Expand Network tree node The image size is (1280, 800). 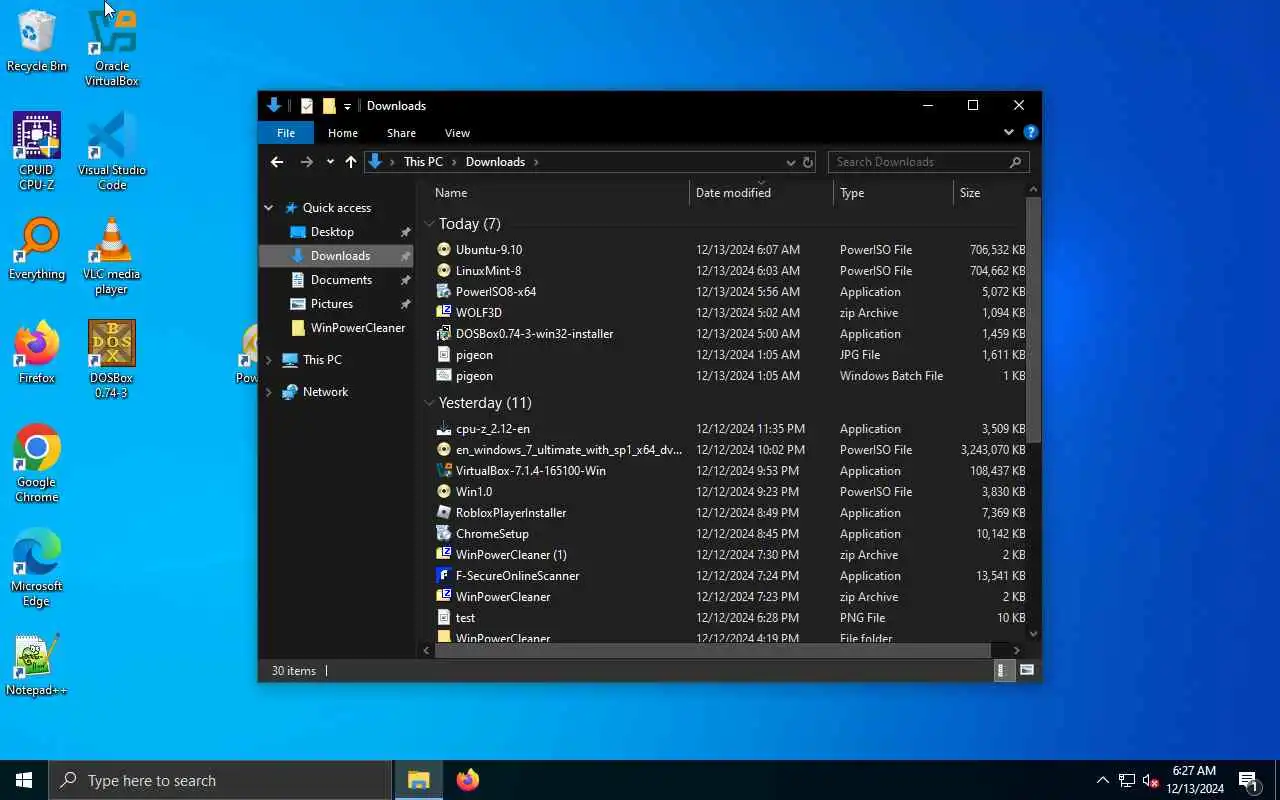(269, 392)
